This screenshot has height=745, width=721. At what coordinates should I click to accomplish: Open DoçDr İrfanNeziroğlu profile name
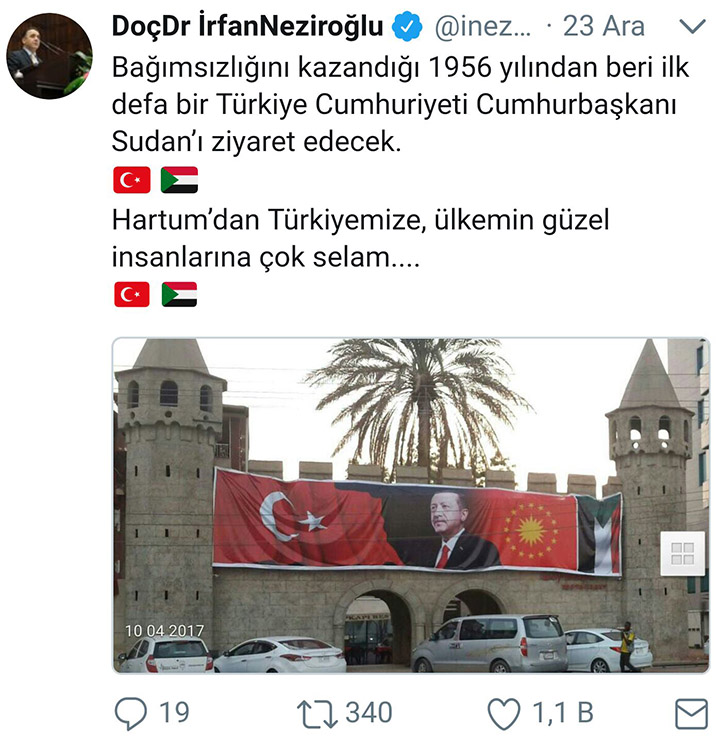coord(248,26)
